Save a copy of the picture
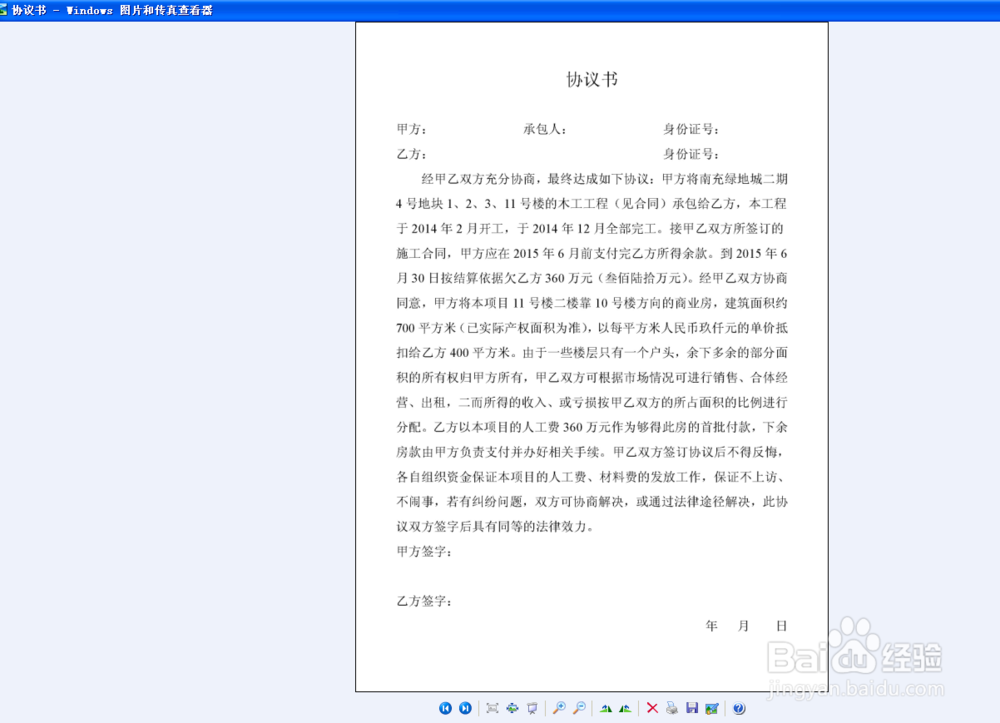Viewport: 1000px width, 723px height. pos(691,707)
